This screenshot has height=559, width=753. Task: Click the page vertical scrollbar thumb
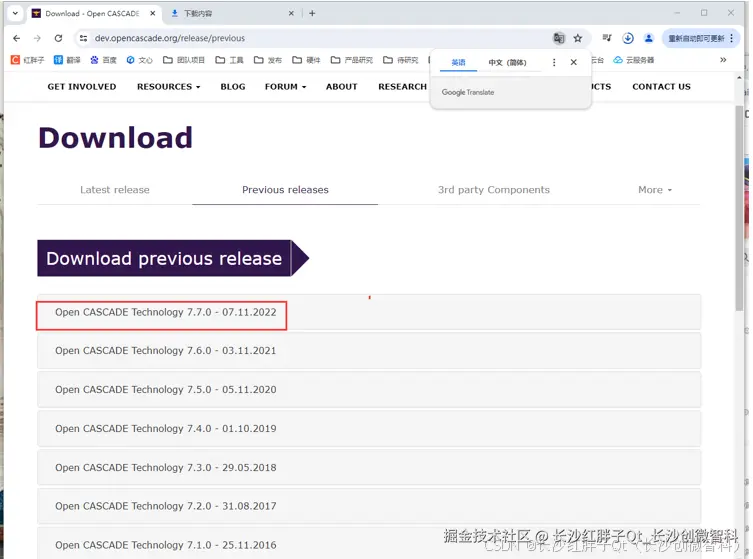pyautogui.click(x=739, y=208)
